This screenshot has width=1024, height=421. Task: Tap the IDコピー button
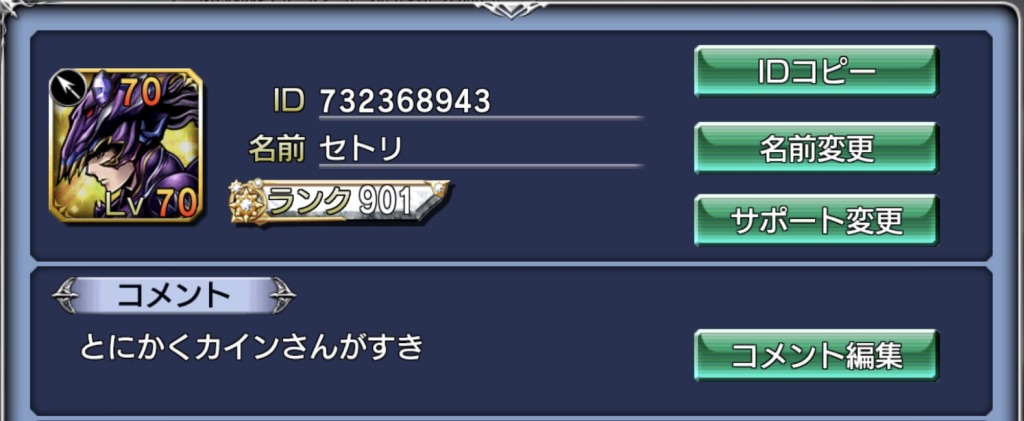coord(816,72)
